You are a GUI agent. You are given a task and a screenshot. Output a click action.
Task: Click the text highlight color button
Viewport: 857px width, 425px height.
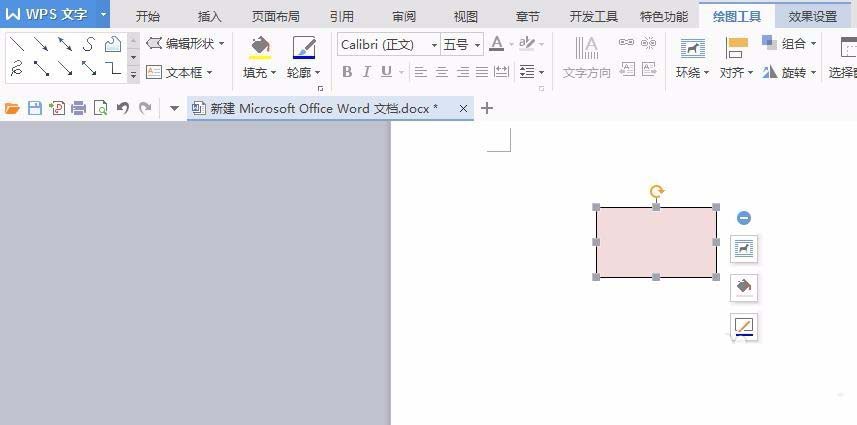[x=527, y=44]
